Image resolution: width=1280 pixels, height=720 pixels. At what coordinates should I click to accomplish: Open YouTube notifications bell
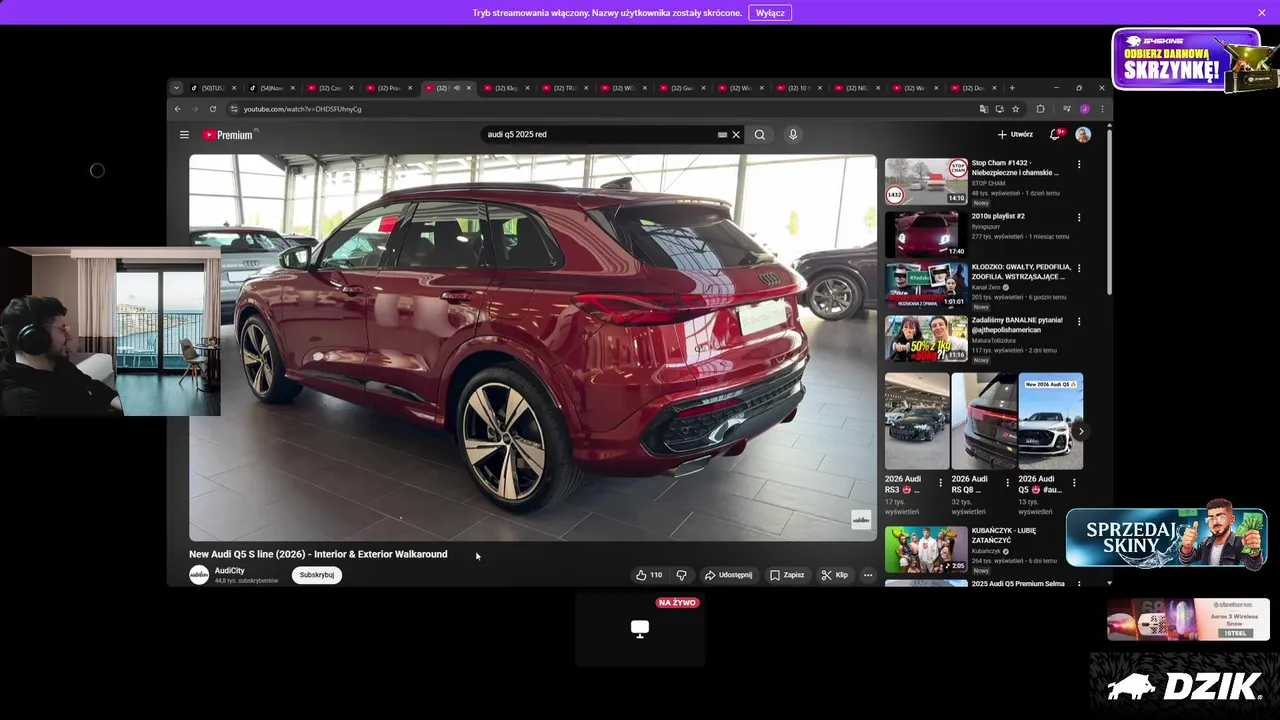click(x=1055, y=135)
